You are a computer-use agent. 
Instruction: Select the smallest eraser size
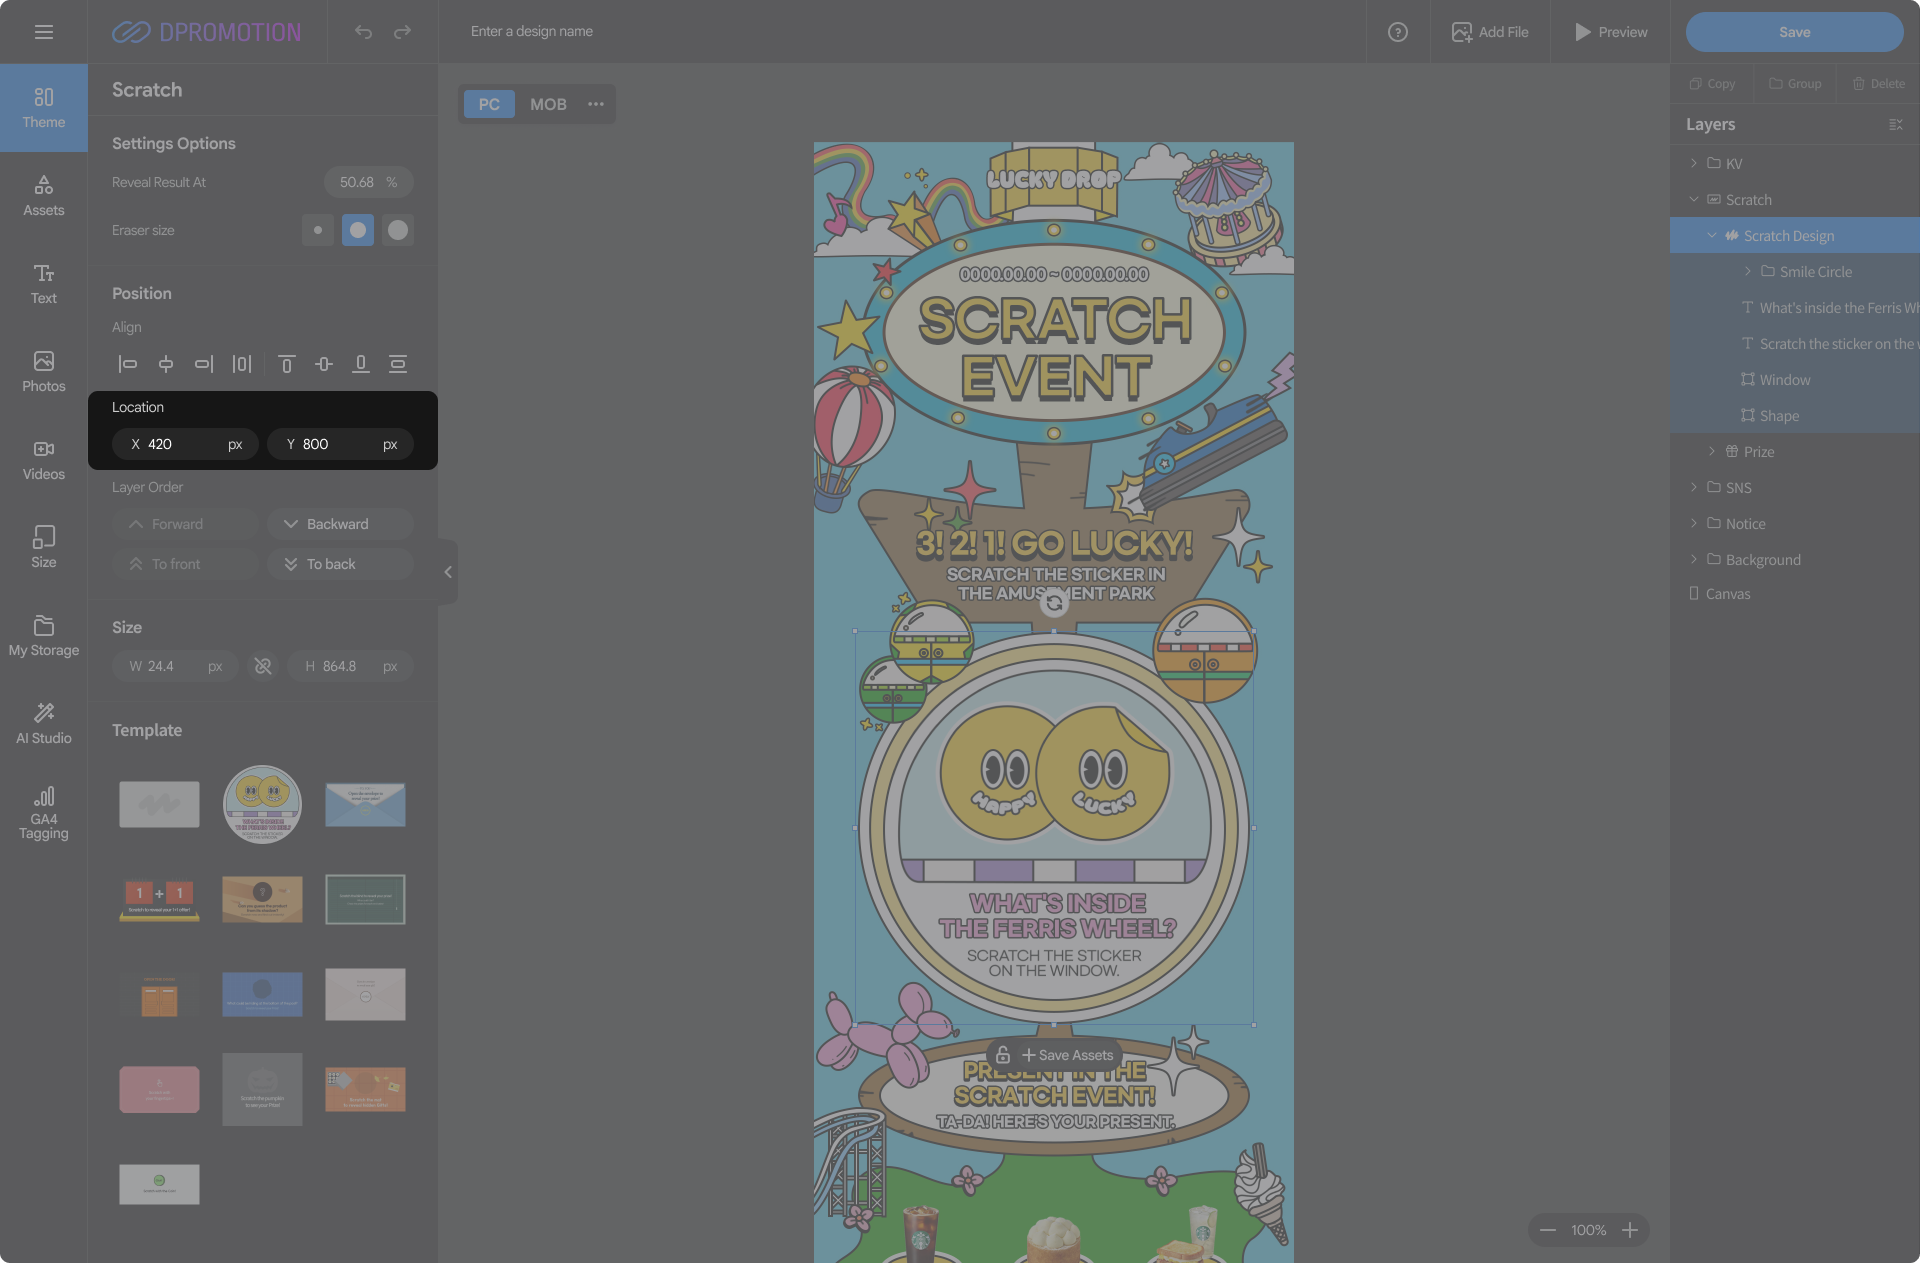[318, 230]
